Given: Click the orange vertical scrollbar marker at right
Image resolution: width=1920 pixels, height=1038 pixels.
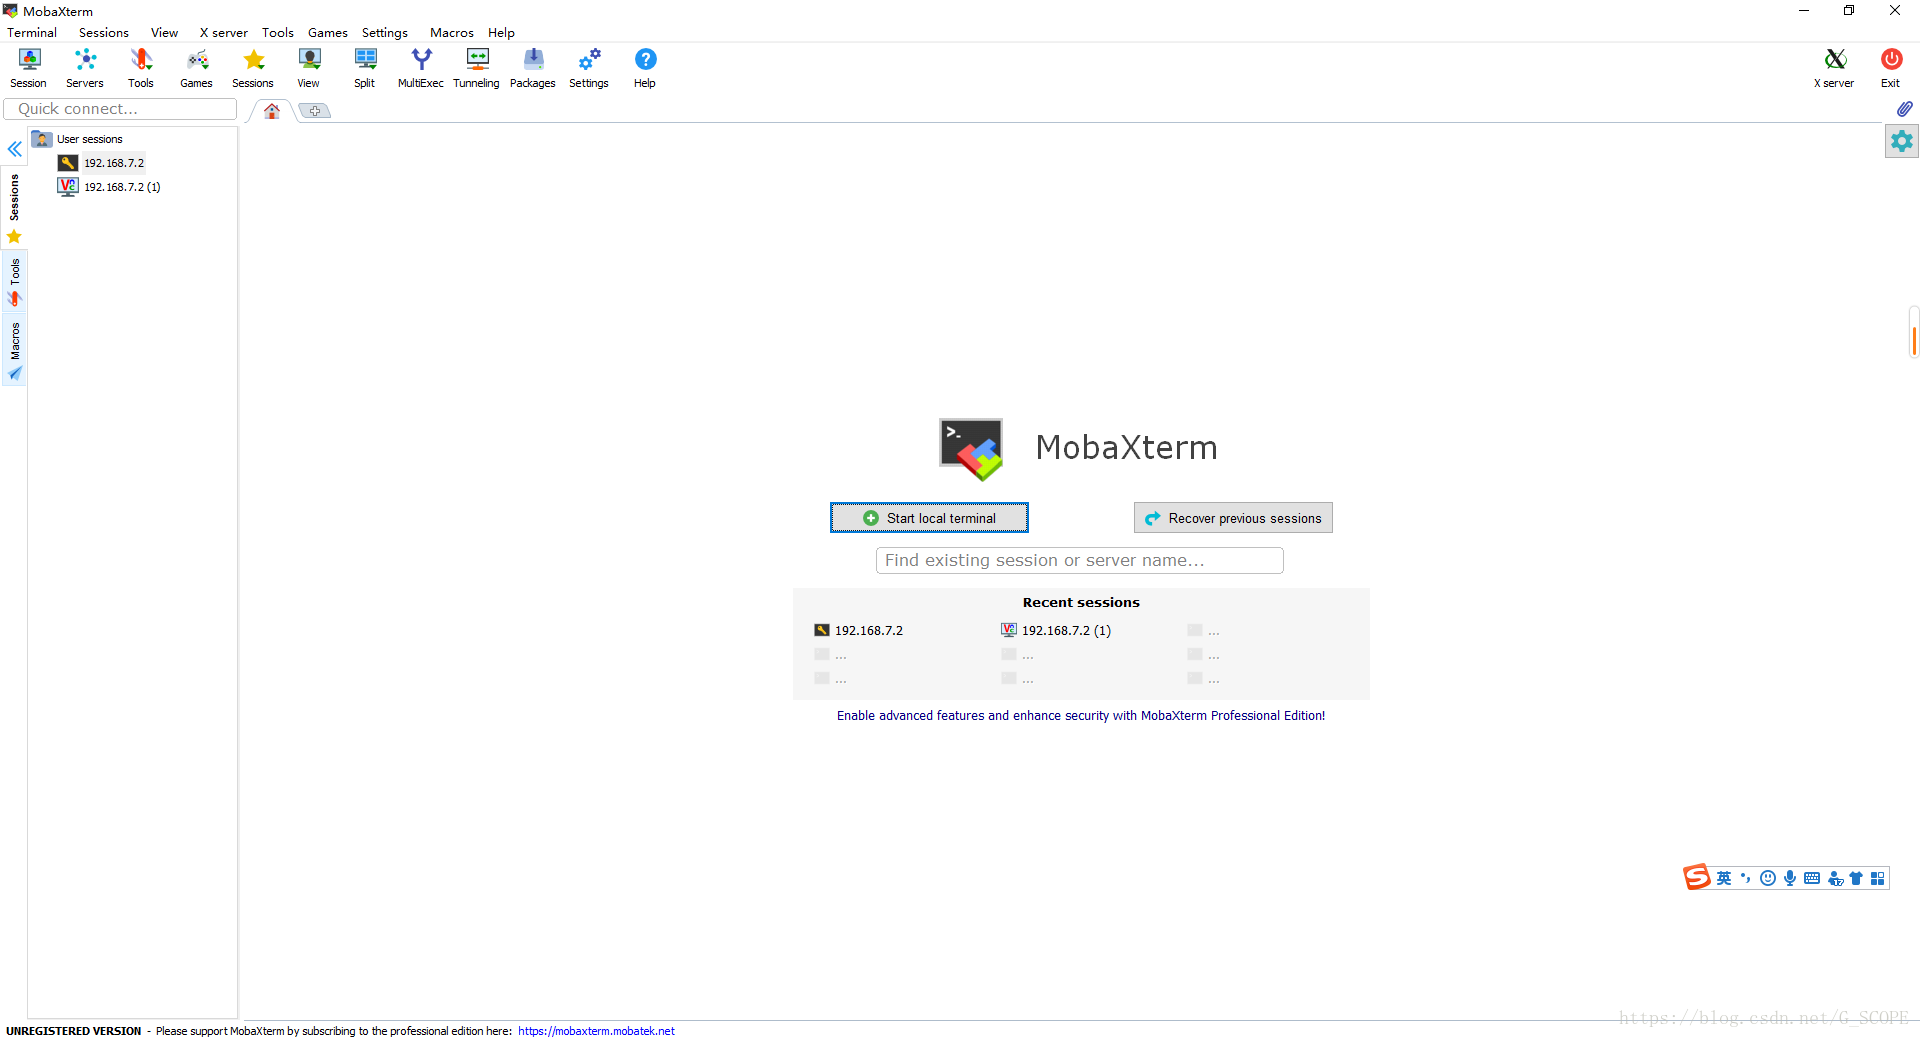Looking at the screenshot, I should (x=1914, y=340).
